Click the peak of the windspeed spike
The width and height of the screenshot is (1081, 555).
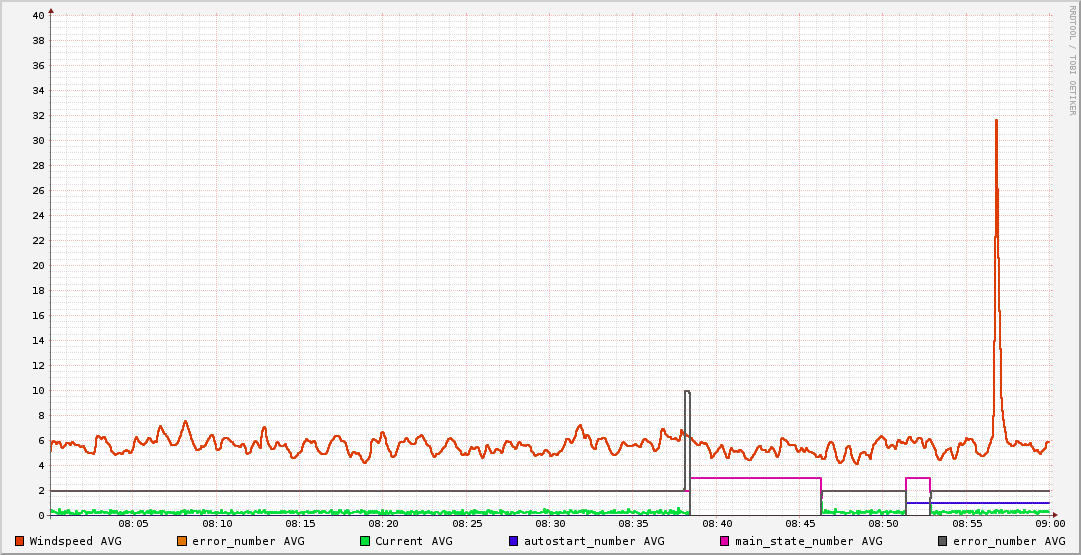(x=996, y=121)
